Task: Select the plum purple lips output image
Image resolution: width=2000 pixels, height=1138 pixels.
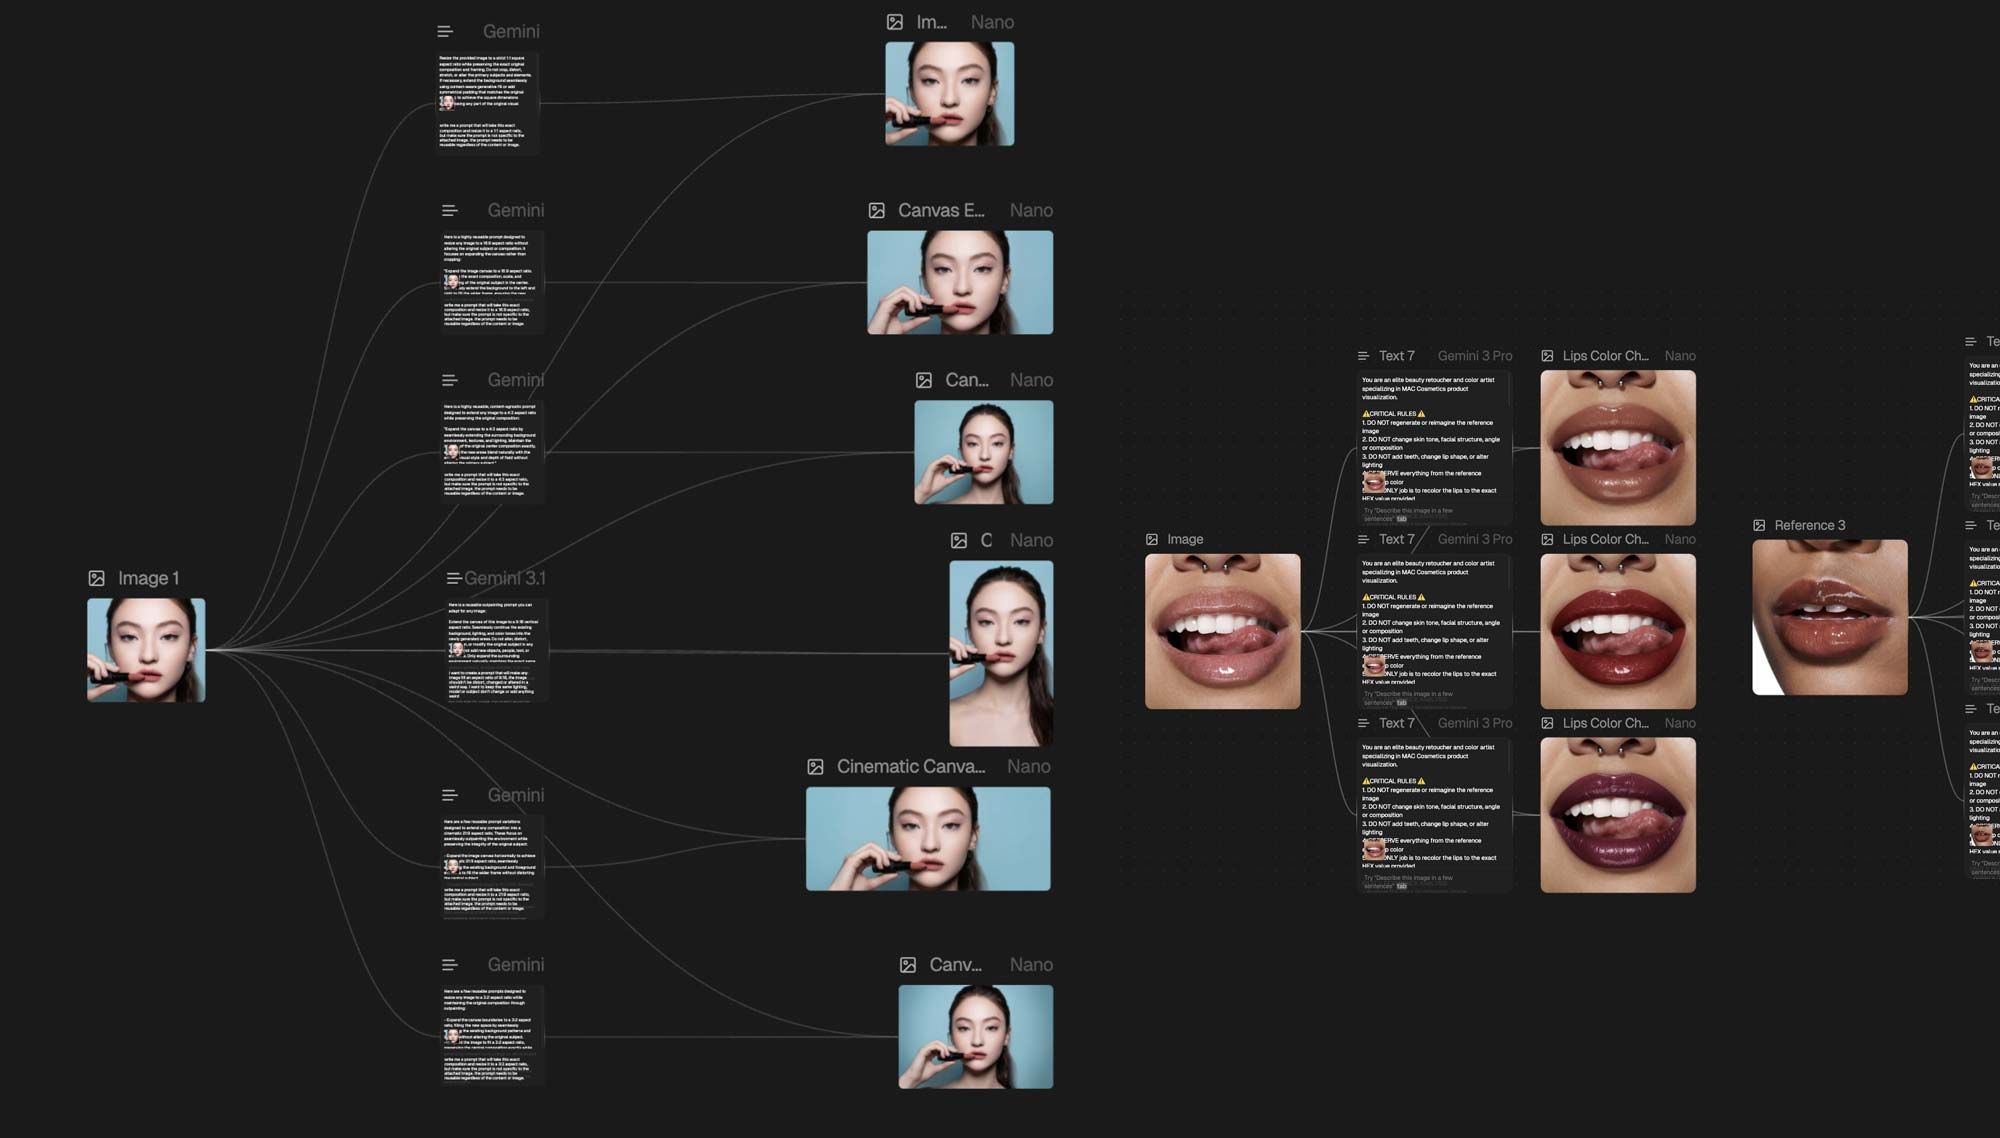Action: pos(1618,815)
